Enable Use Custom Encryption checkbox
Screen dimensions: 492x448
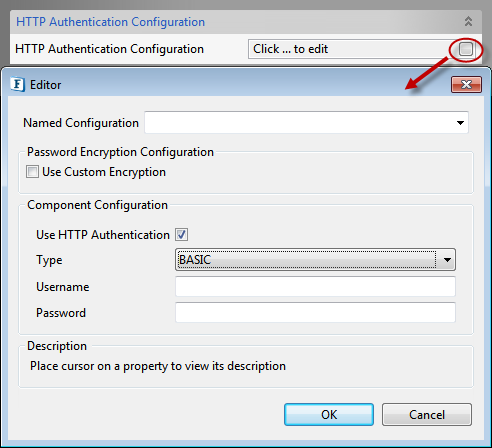pyautogui.click(x=32, y=172)
